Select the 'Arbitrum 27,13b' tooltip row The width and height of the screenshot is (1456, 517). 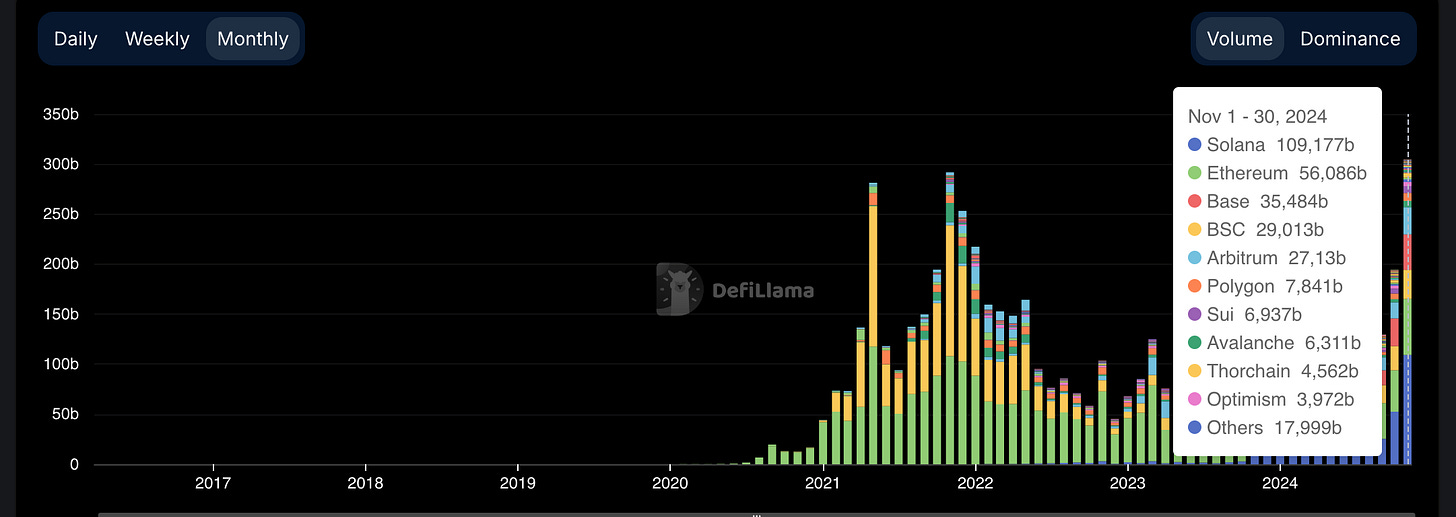[1267, 258]
